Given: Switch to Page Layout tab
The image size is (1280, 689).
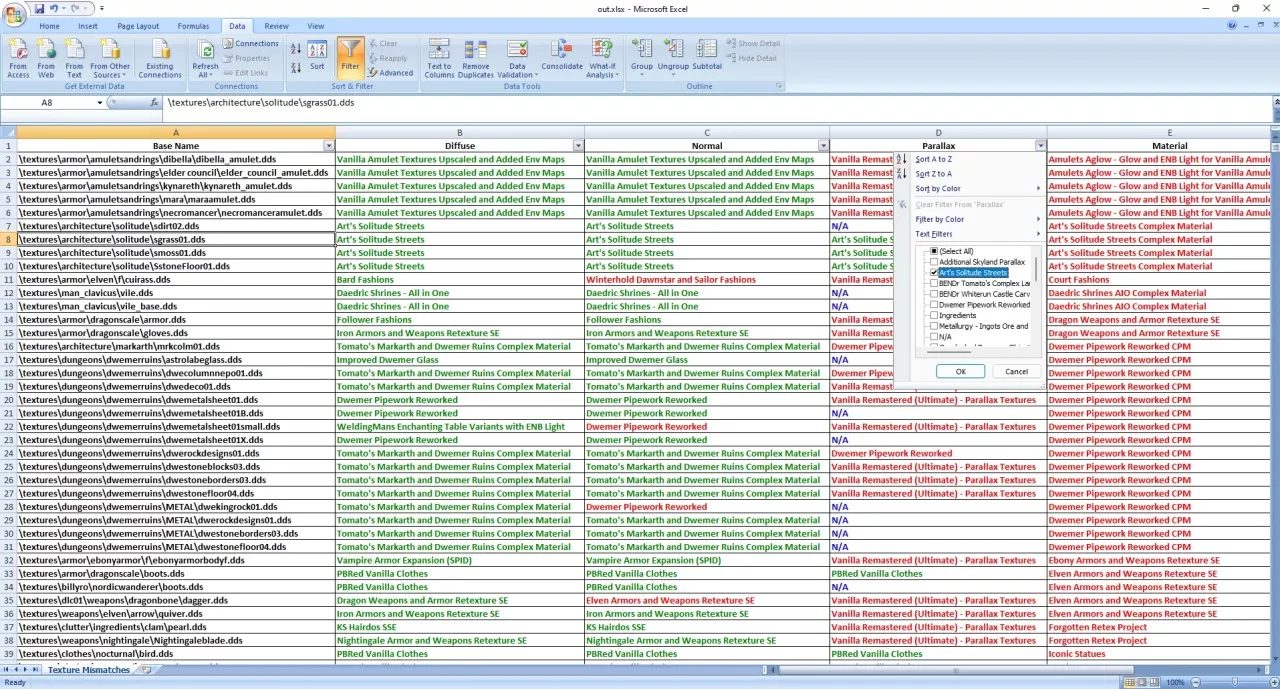Looking at the screenshot, I should point(138,26).
